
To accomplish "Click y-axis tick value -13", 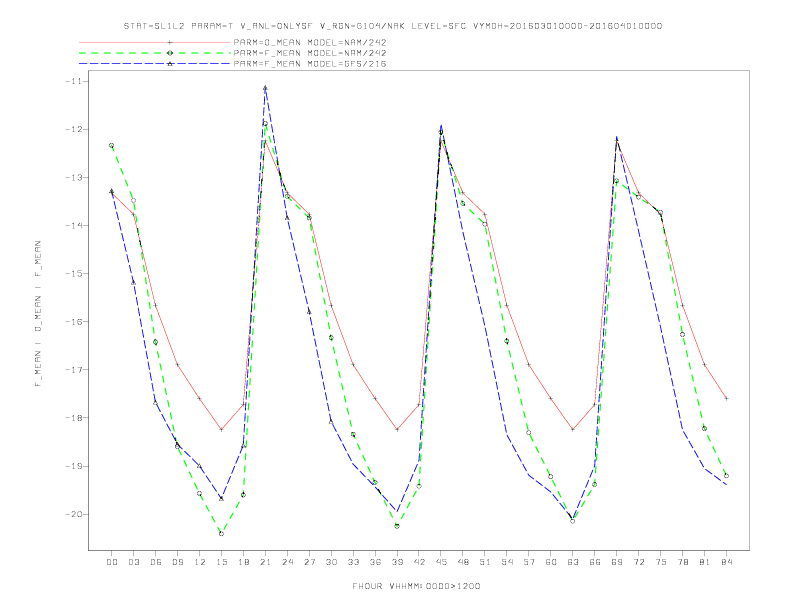I will click(x=74, y=177).
